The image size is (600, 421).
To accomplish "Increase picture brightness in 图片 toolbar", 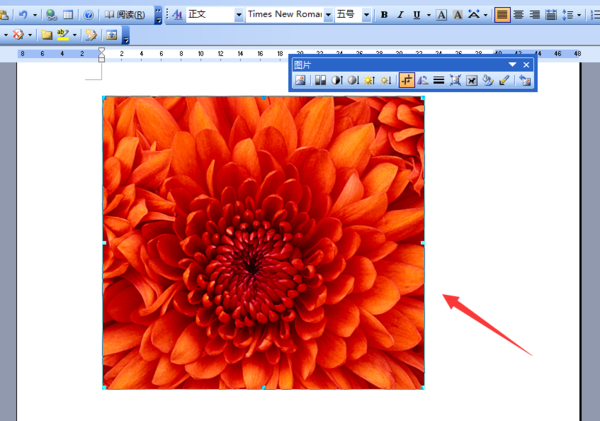I will point(370,80).
